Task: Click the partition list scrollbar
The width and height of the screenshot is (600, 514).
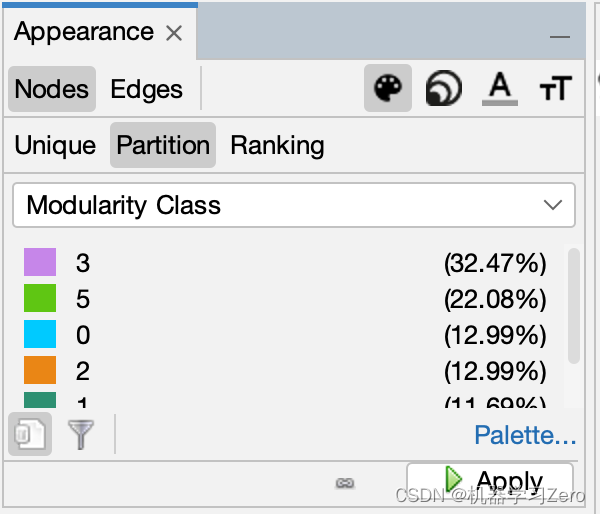Action: click(574, 305)
